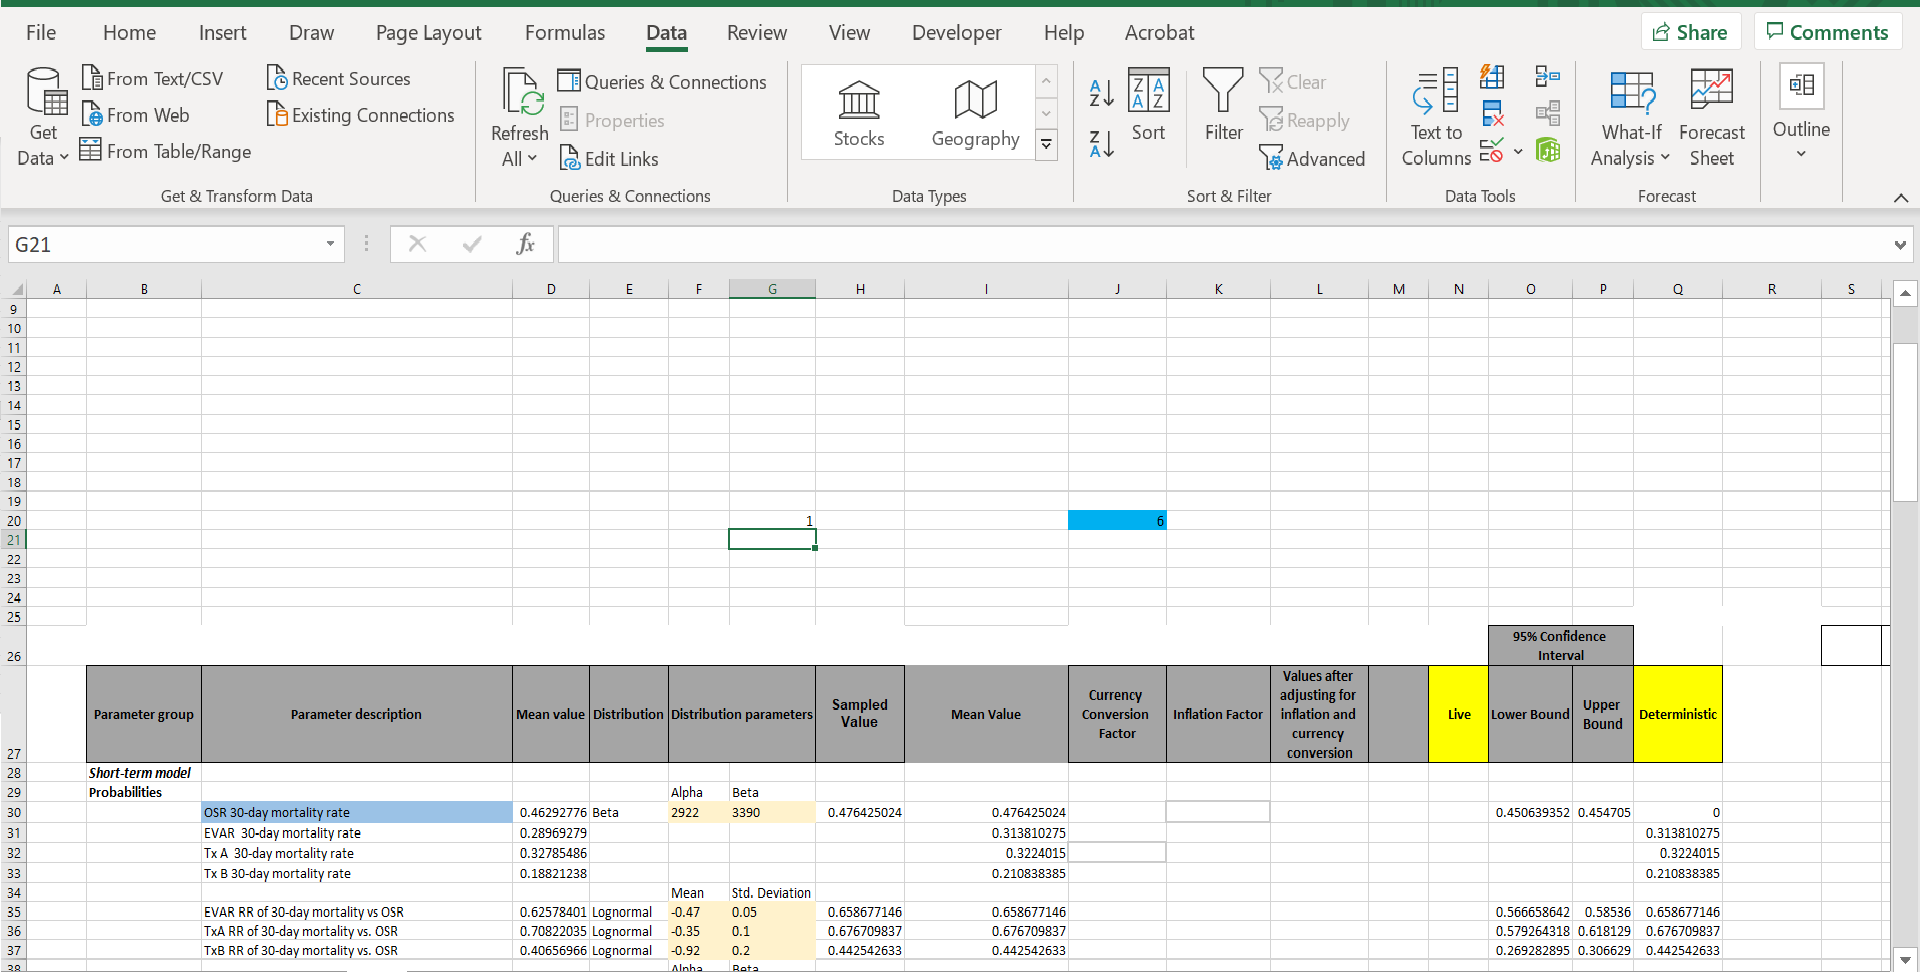Sort descending with the Z to A icon

[1101, 145]
